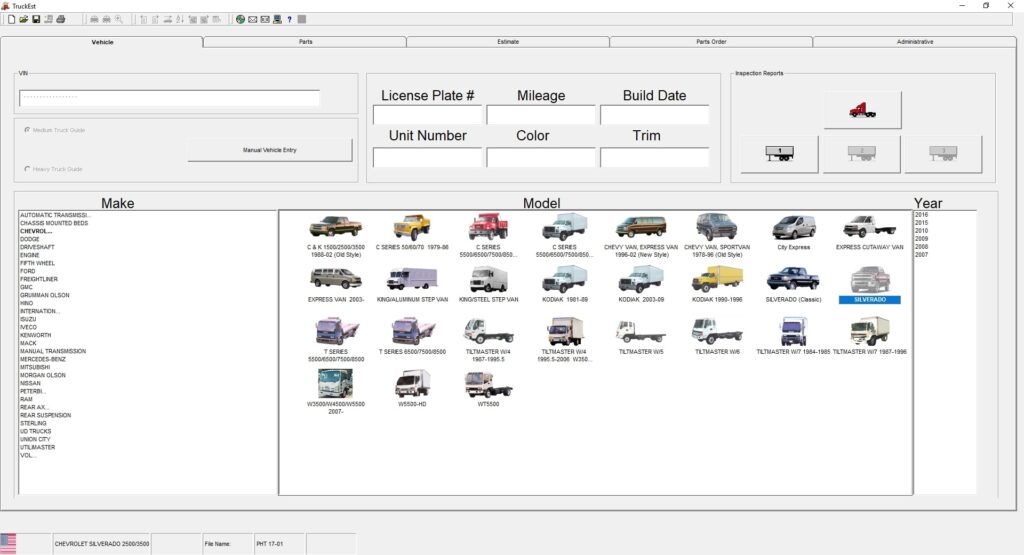Select the Express Cutaway Van model
1024x555 pixels.
869,233
